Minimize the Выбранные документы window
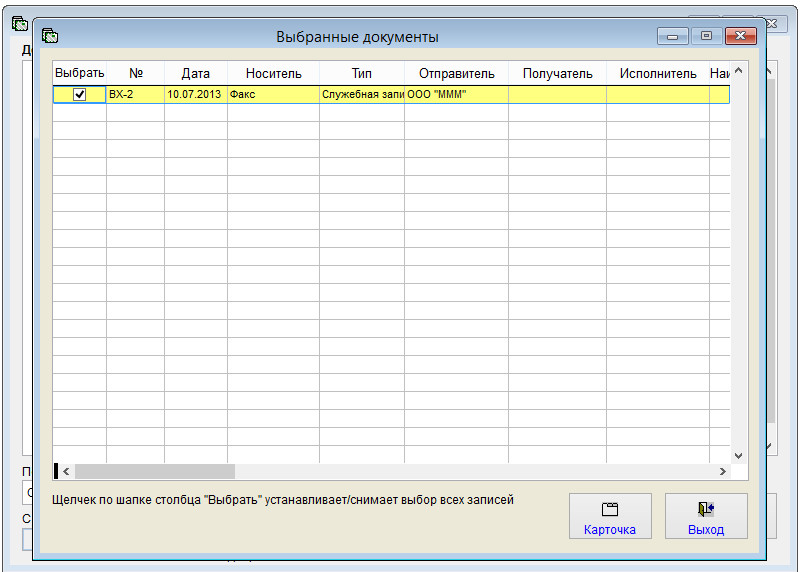The image size is (801, 572). pos(673,36)
